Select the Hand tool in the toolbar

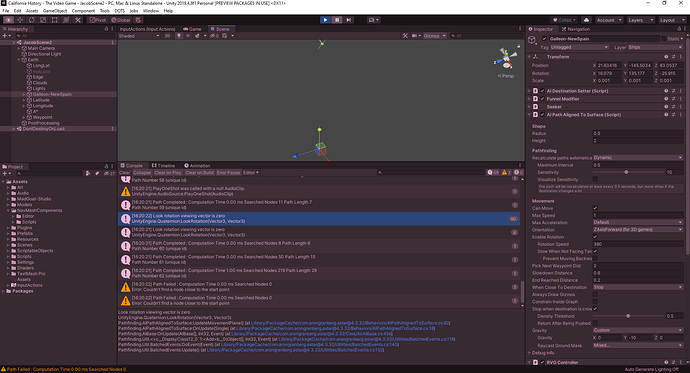point(8,20)
